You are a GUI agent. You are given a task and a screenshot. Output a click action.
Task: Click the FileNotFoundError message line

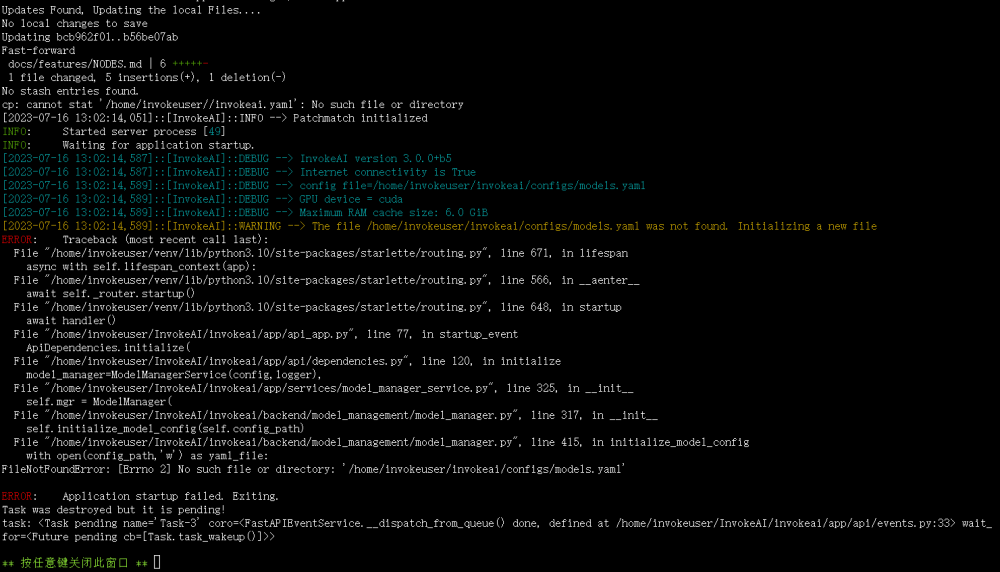click(x=313, y=469)
